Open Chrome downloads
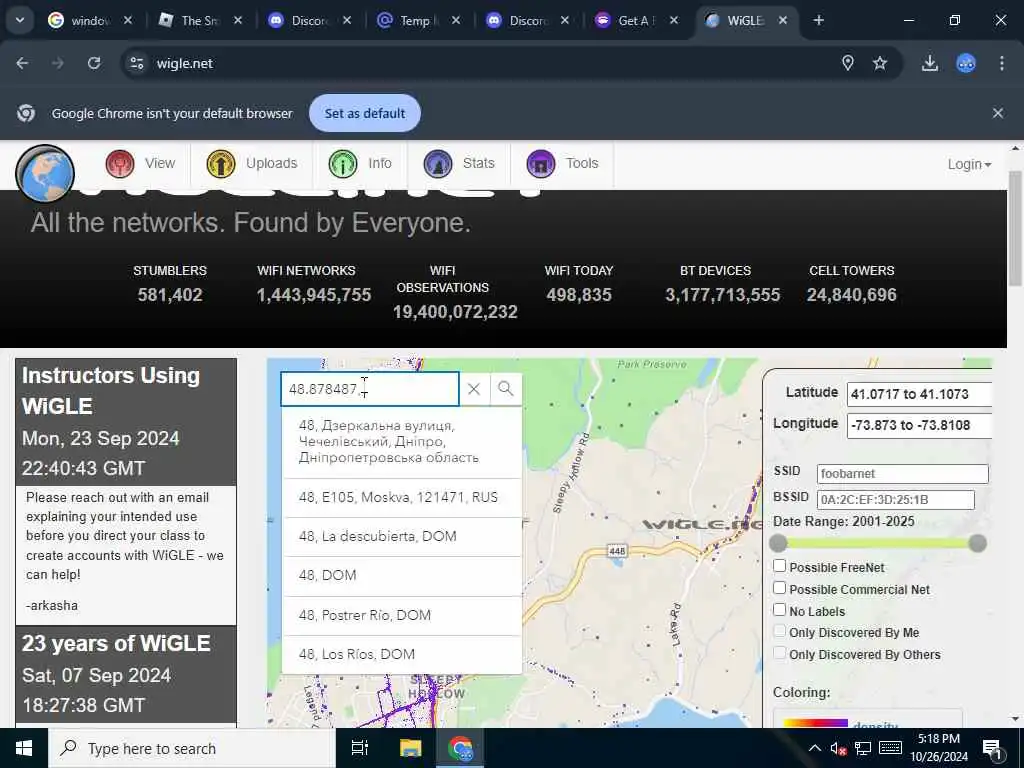The height and width of the screenshot is (768, 1024). [x=930, y=63]
